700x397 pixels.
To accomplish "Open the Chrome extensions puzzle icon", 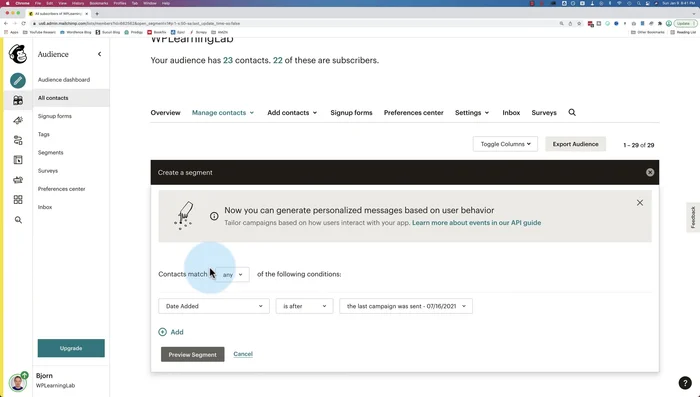I will (x=660, y=23).
